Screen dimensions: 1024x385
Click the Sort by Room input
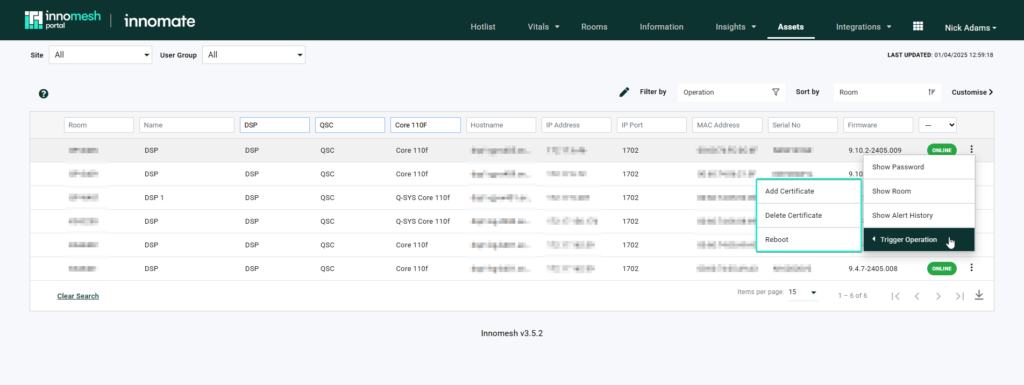pos(887,92)
